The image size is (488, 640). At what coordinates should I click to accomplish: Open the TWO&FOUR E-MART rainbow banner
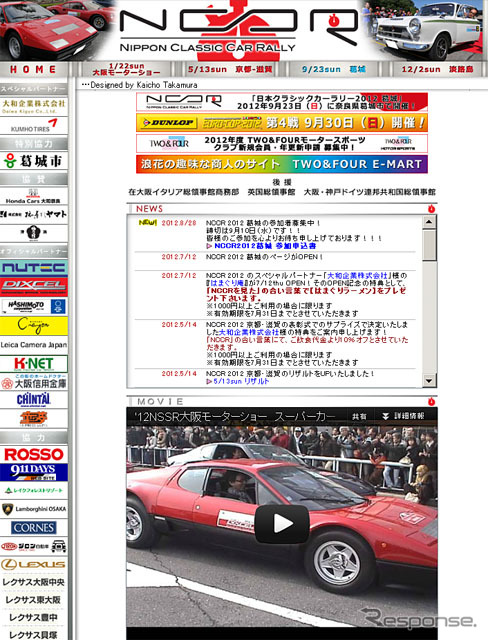282,164
